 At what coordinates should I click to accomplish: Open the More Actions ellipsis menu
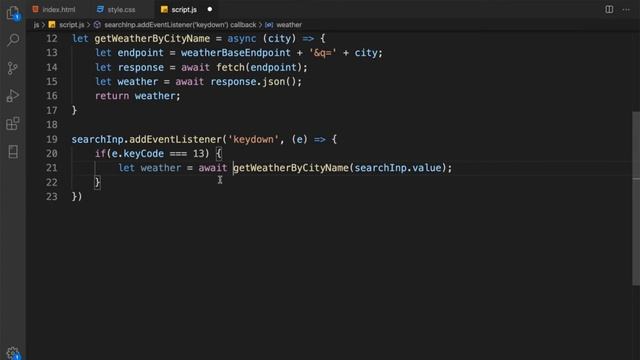click(626, 9)
